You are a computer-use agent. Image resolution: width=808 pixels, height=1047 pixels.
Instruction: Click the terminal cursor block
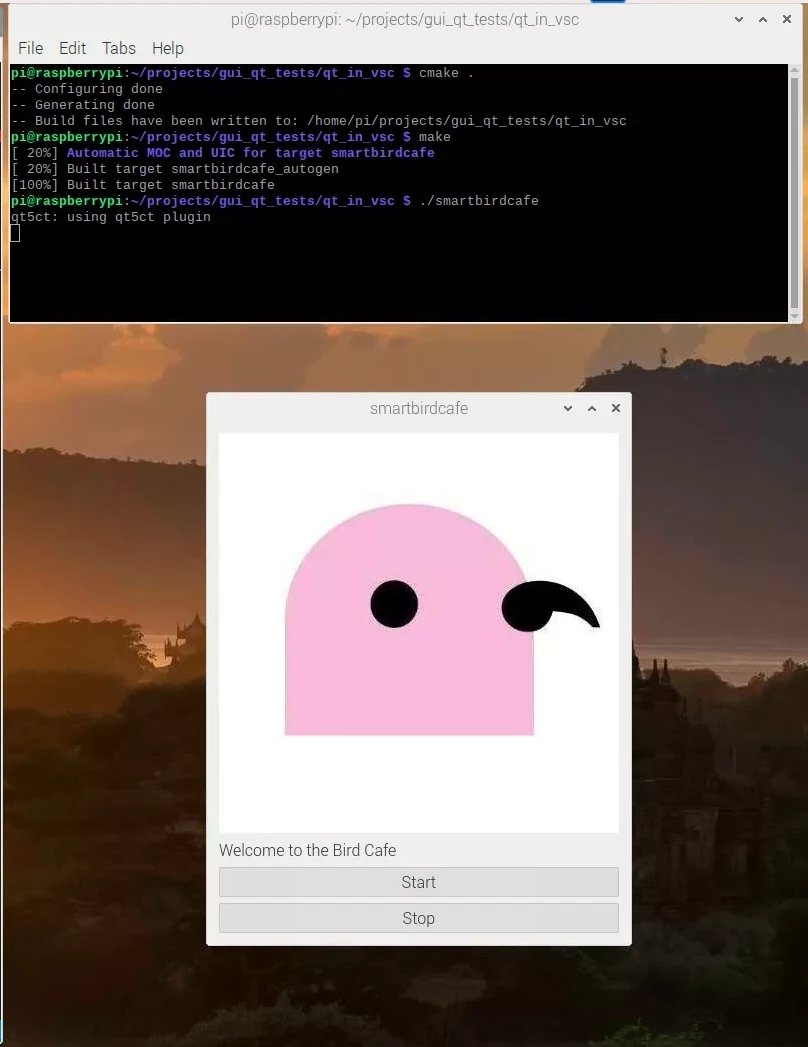(15, 233)
